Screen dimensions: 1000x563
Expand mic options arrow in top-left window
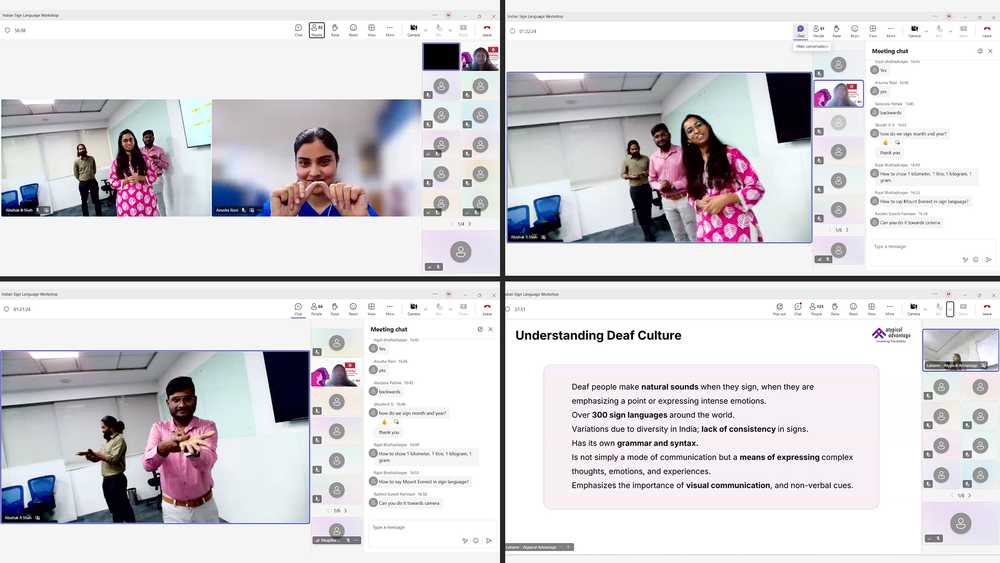coord(450,30)
